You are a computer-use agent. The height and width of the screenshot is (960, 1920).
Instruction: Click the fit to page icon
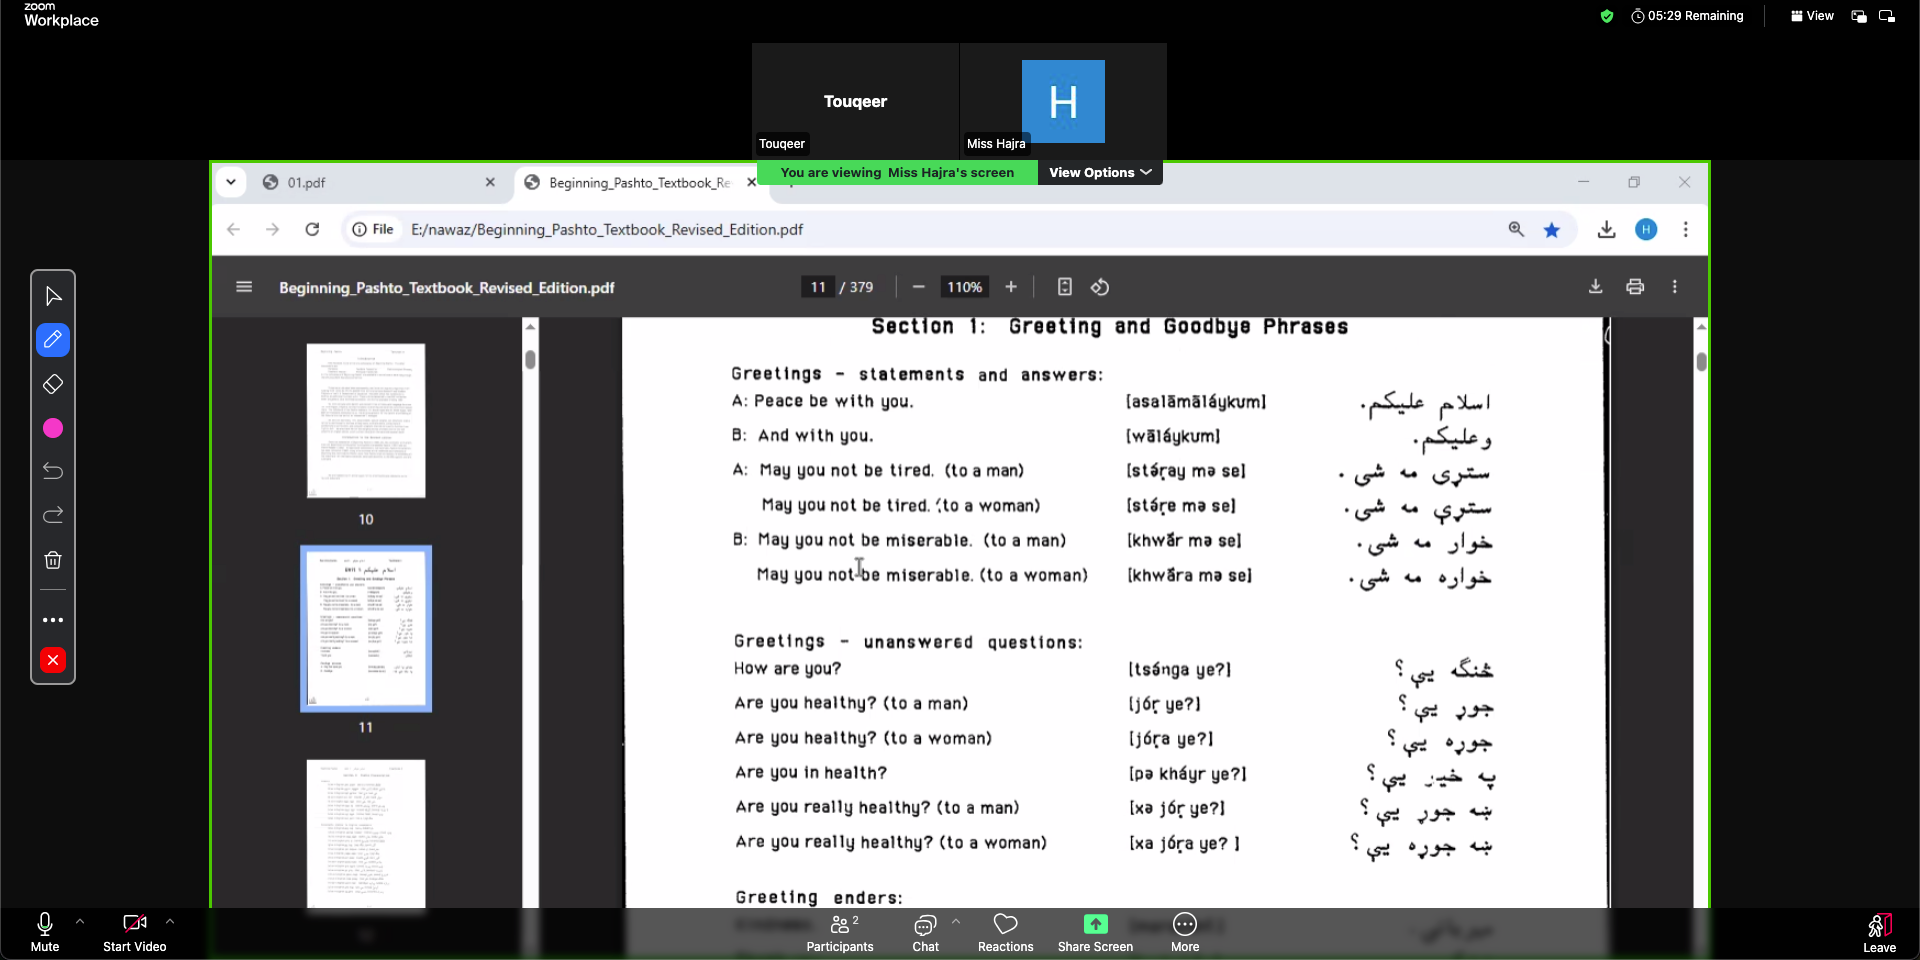(1065, 287)
